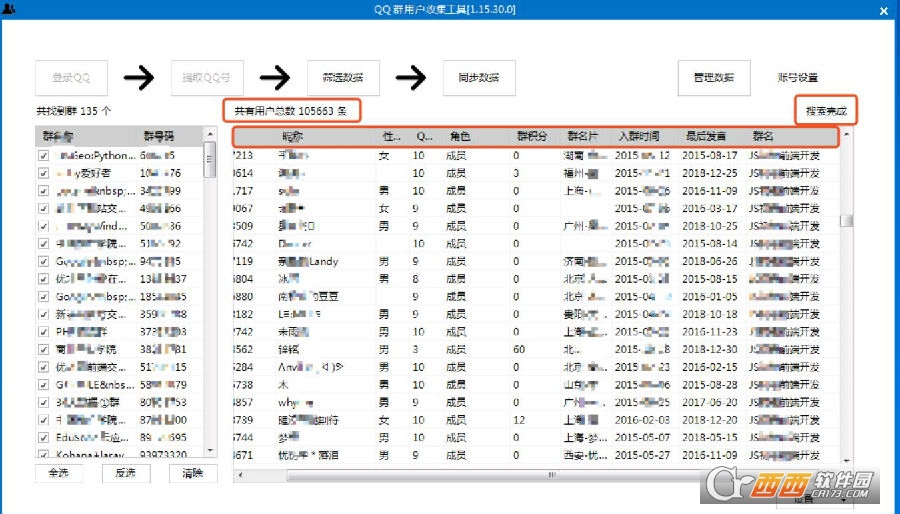Click the 共有用户总数 105663 条 label
900x514 pixels.
(292, 111)
